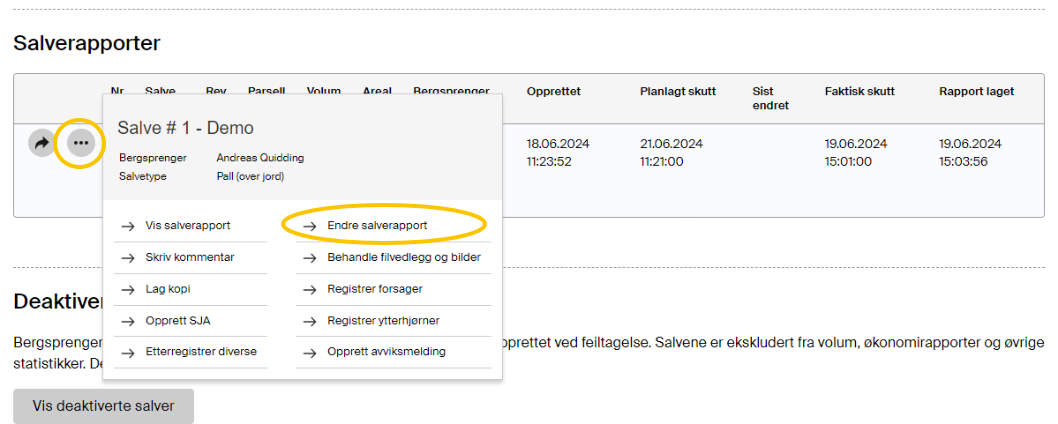Open Skriv kommentar option
Image resolution: width=1058 pixels, height=424 pixels.
[190, 257]
